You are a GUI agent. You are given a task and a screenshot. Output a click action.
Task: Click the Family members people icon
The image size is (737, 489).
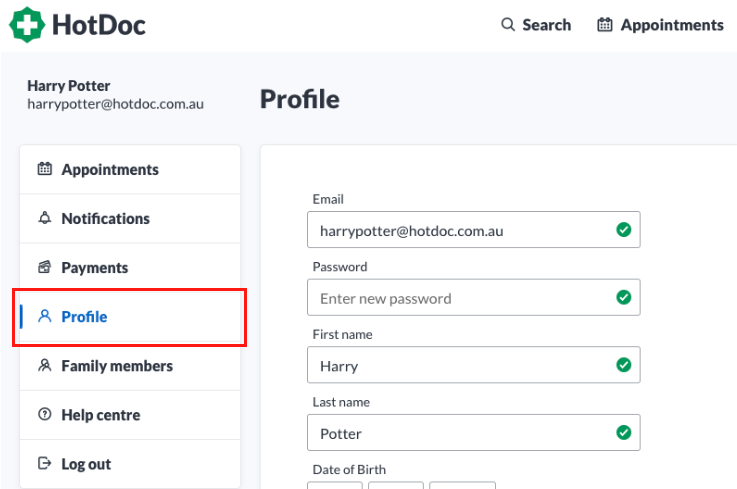click(45, 365)
